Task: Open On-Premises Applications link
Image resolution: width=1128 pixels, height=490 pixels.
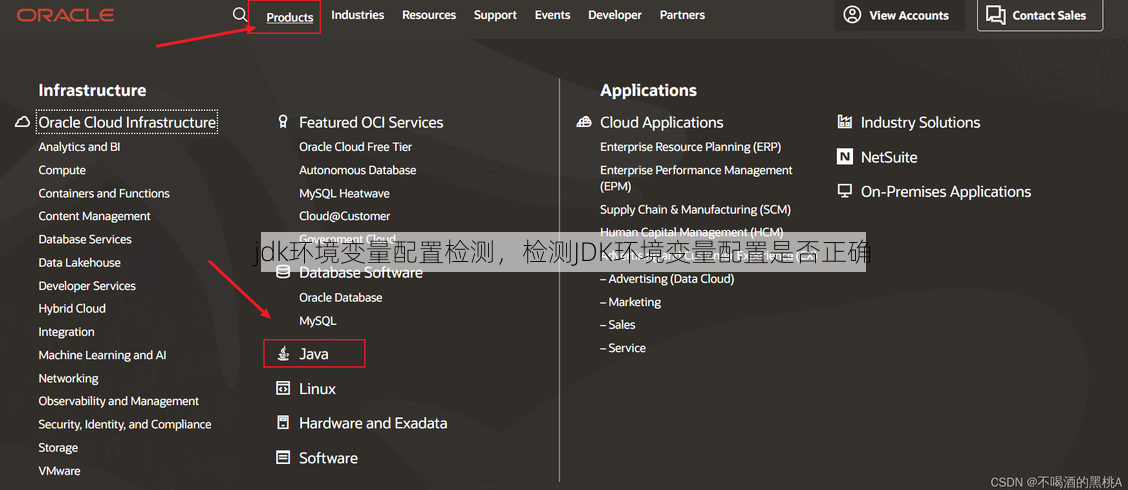Action: [946, 192]
